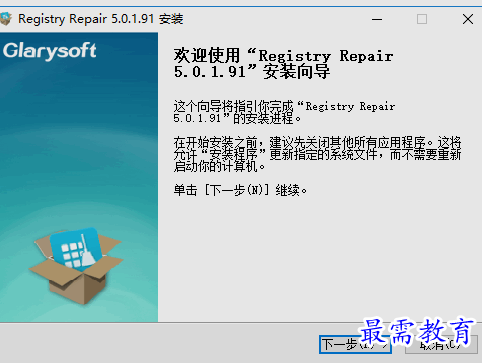Click the text "单击 [下一步(N)] 继续。"
Viewport: 482px width, 363px height.
[240, 190]
